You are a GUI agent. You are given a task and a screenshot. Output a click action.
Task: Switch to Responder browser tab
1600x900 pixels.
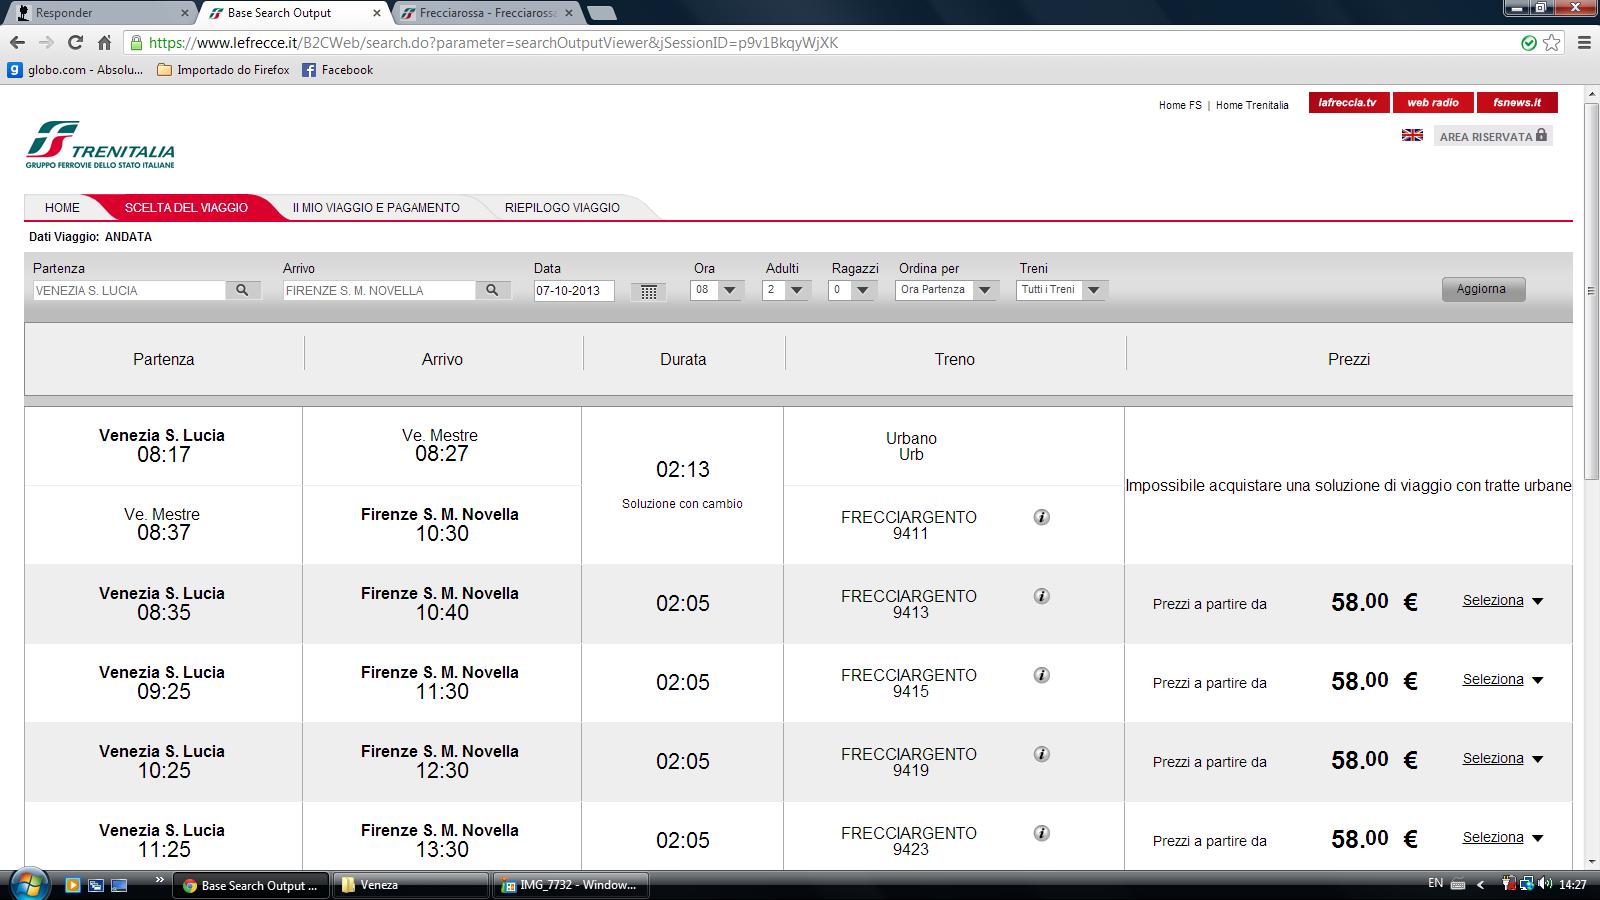(100, 13)
